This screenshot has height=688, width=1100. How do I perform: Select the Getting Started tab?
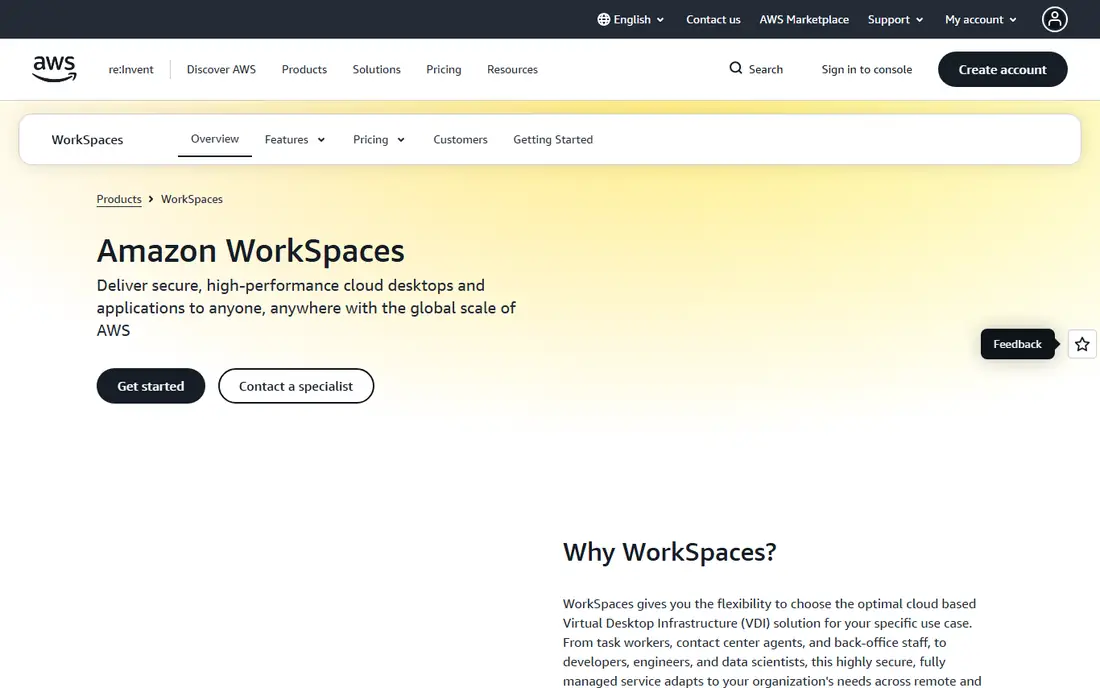coord(553,140)
